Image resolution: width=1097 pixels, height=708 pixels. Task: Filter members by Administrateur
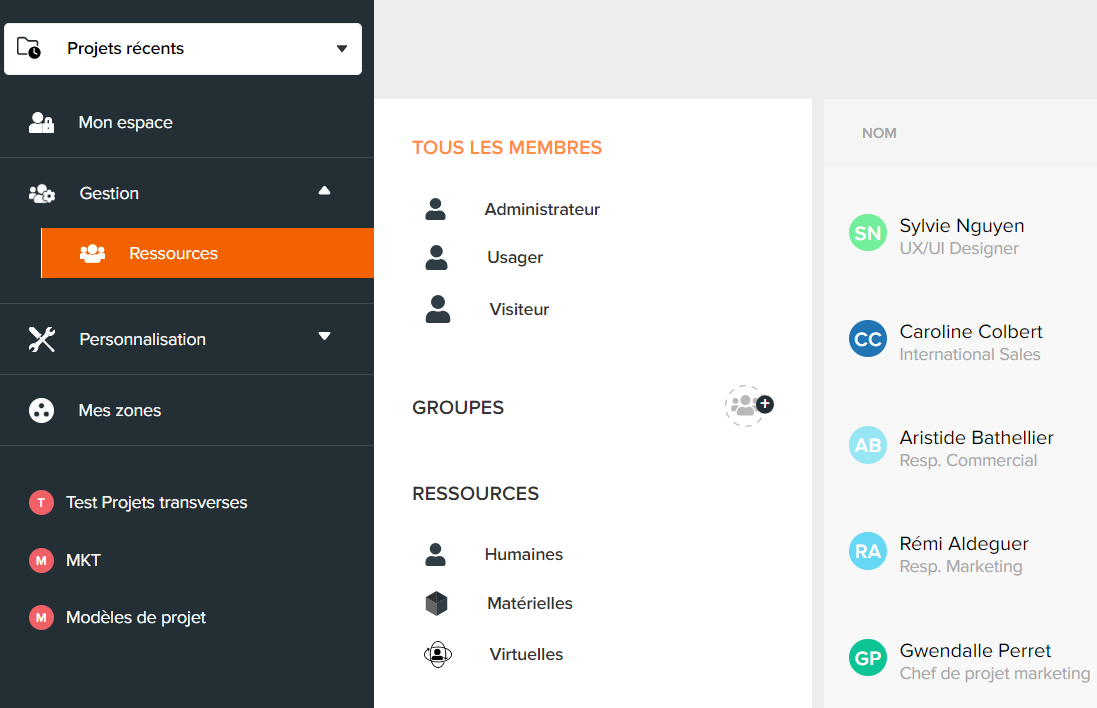point(542,209)
